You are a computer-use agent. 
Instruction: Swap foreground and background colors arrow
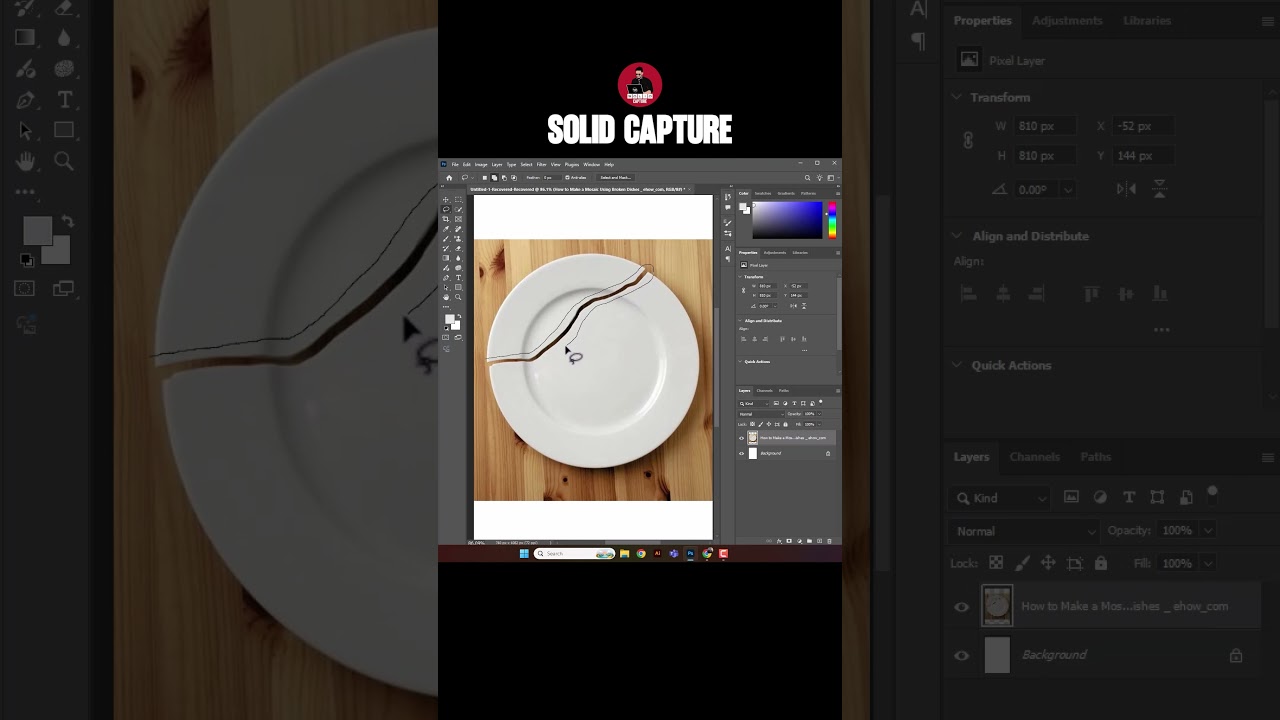(459, 316)
